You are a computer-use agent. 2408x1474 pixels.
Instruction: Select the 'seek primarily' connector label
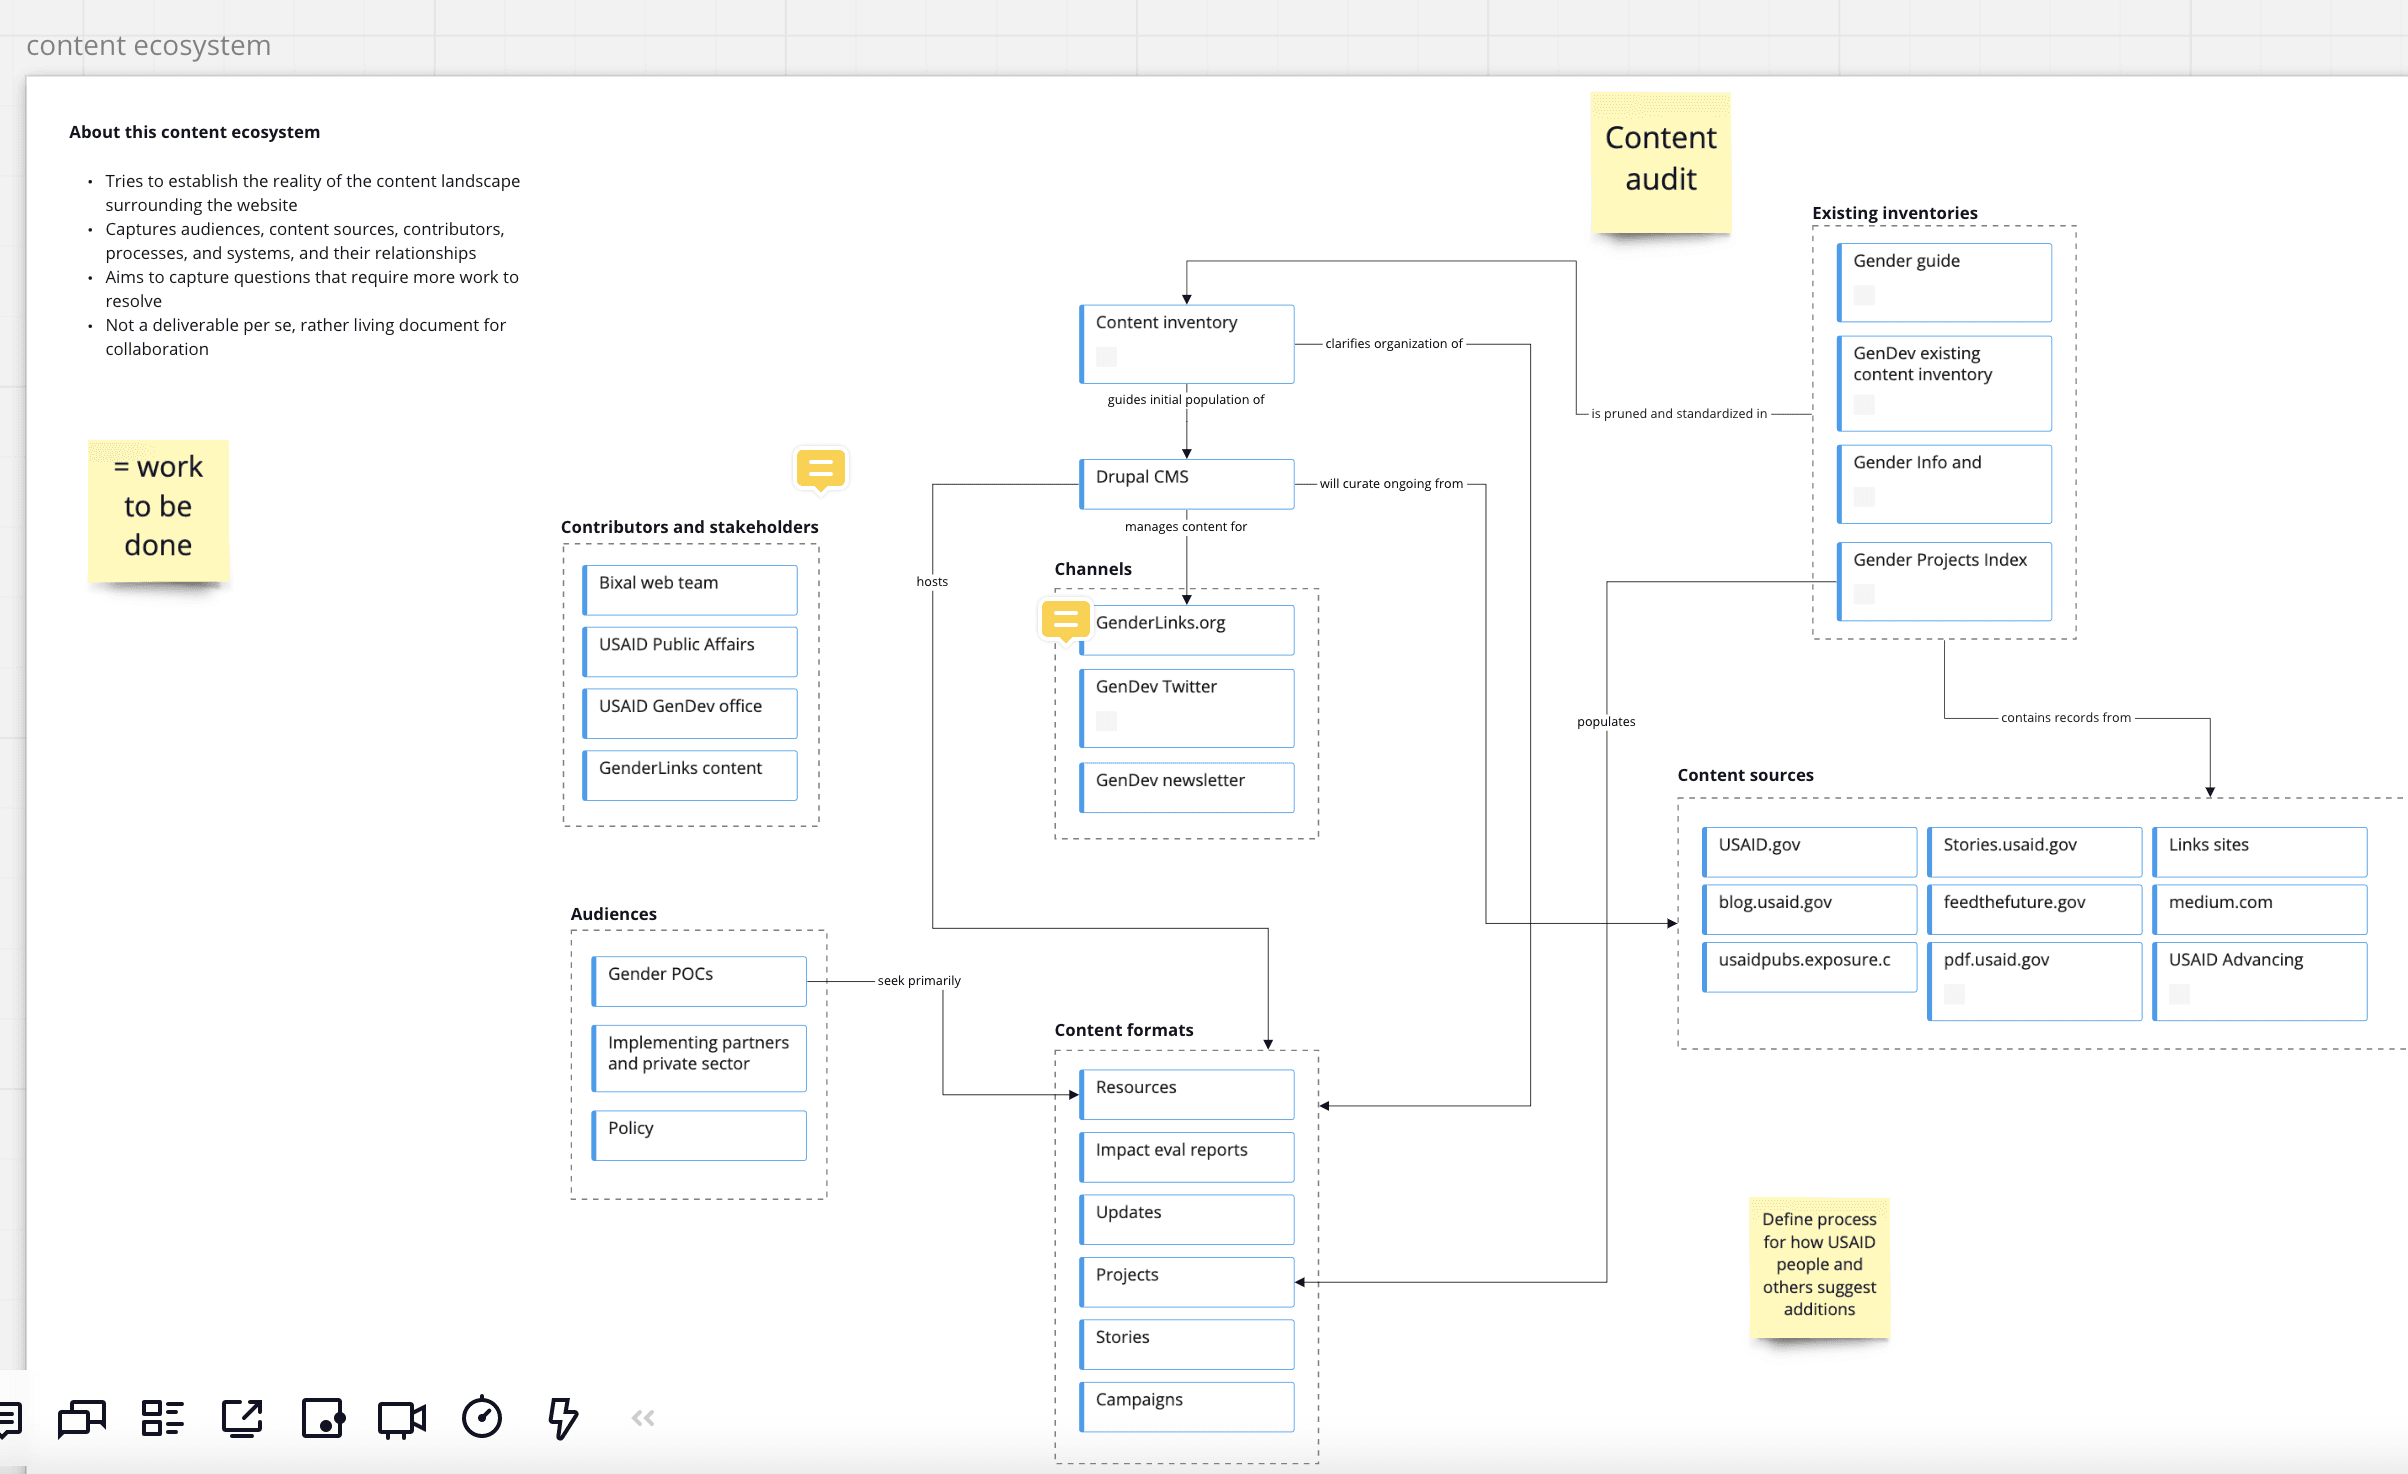(919, 981)
